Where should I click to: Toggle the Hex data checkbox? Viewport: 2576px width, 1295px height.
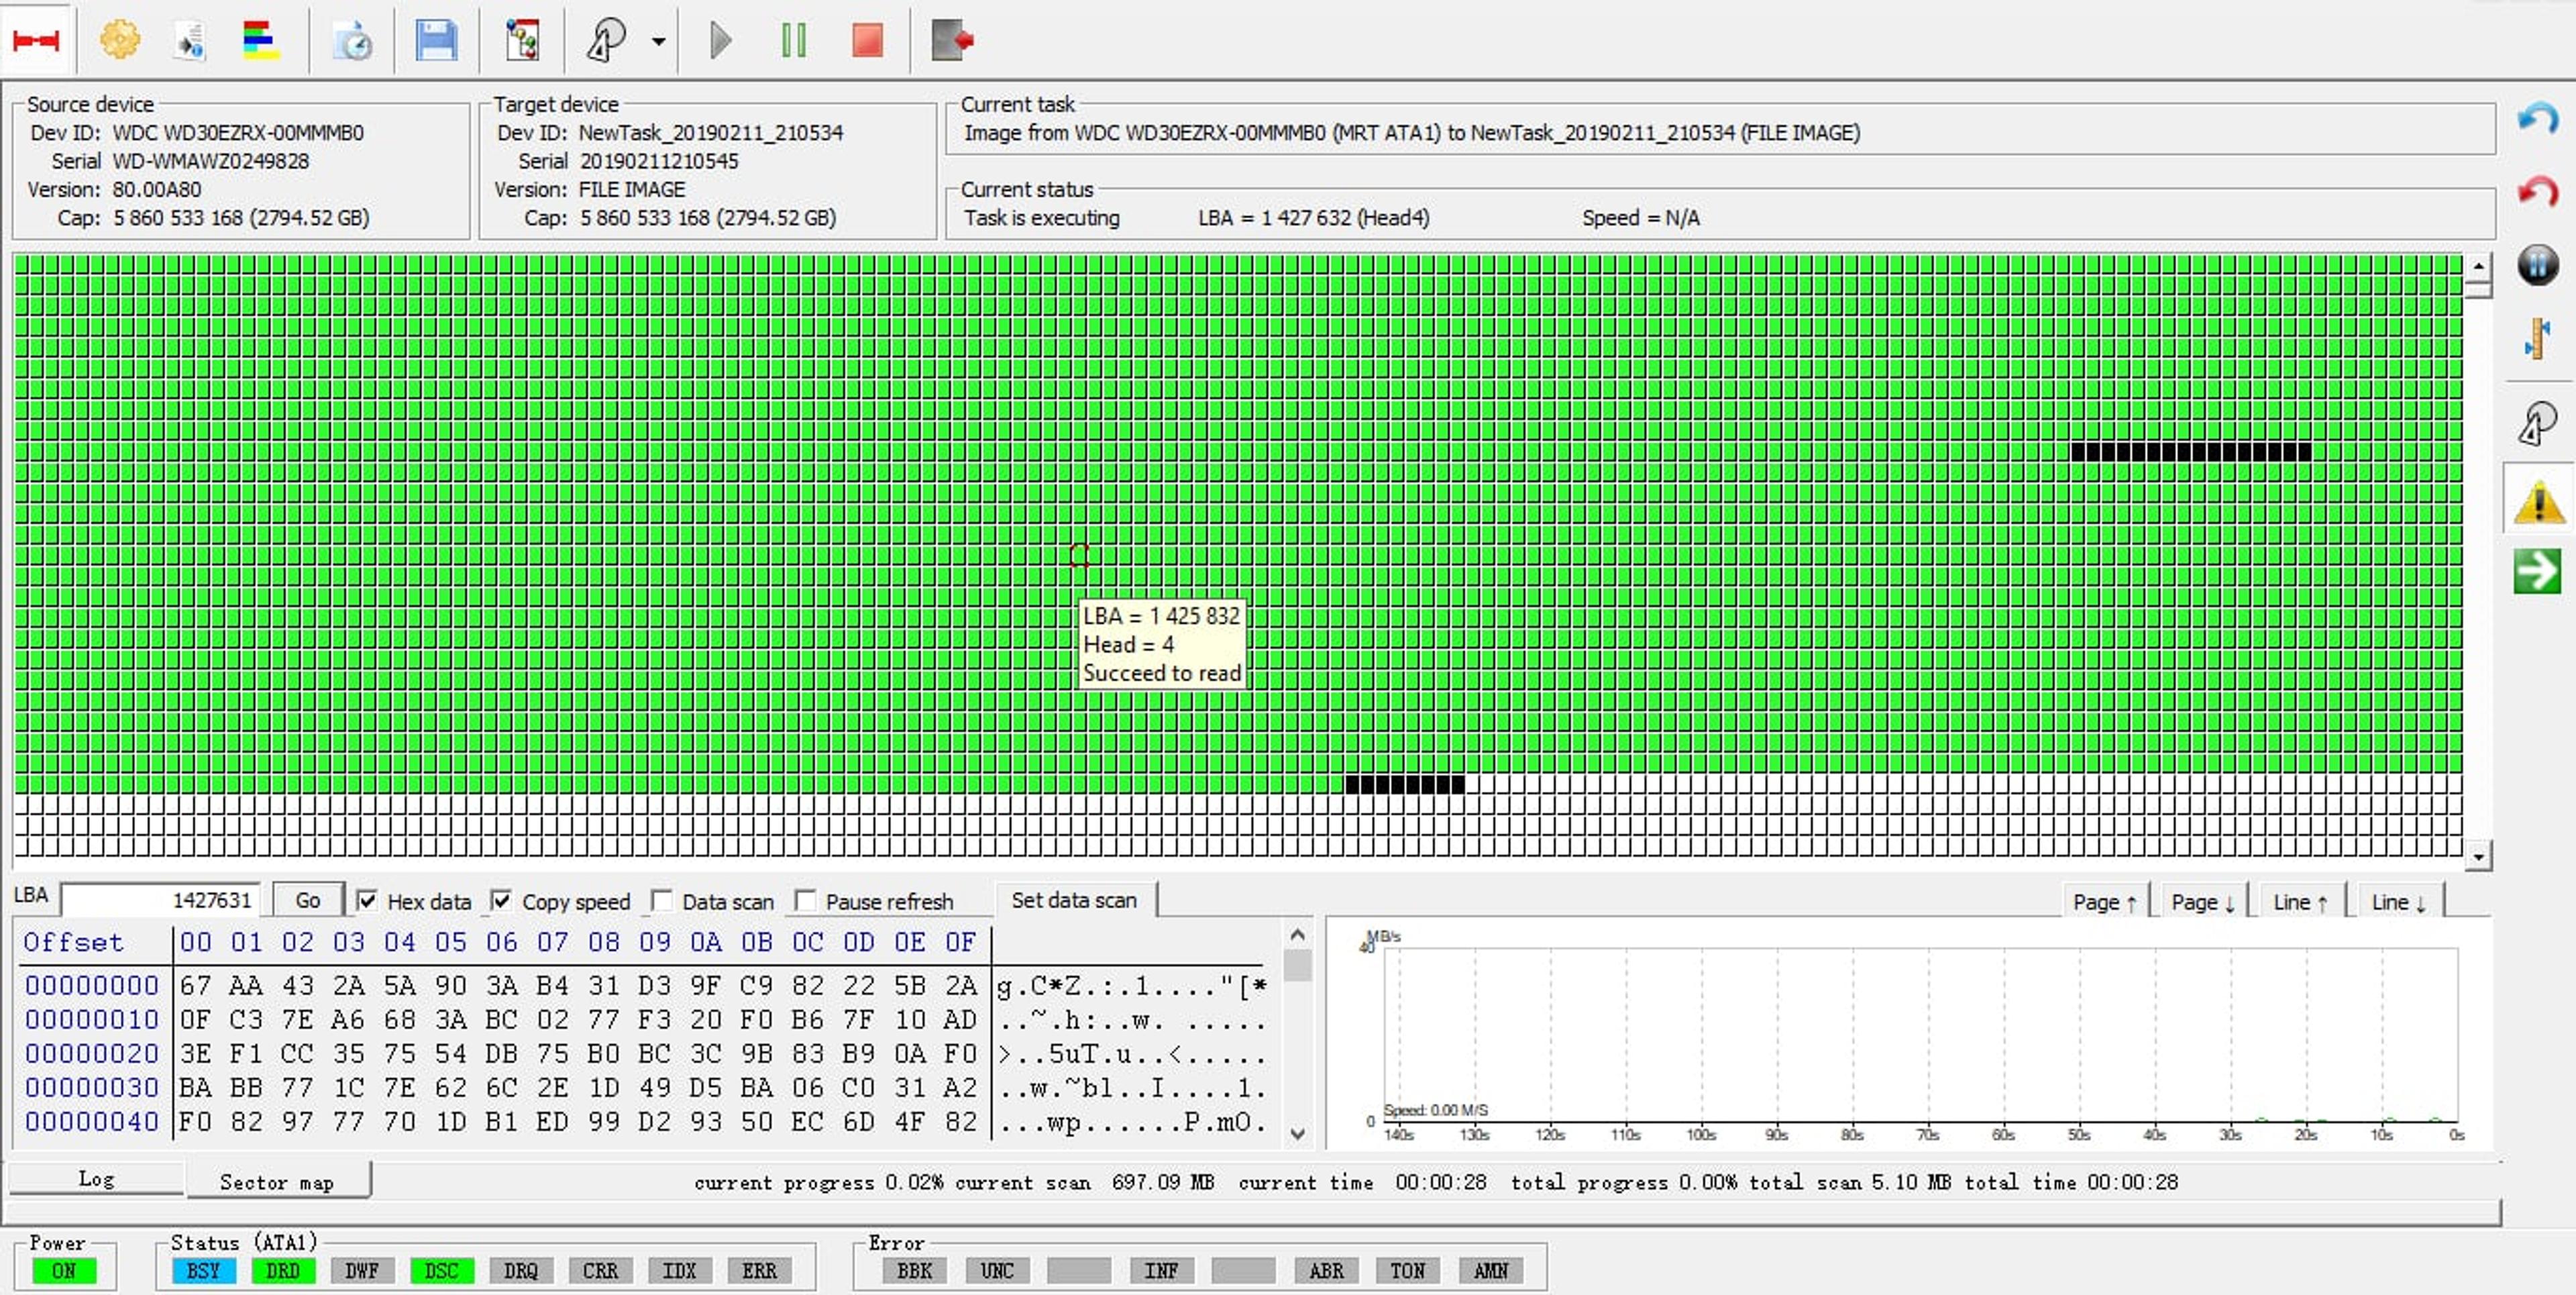[367, 900]
